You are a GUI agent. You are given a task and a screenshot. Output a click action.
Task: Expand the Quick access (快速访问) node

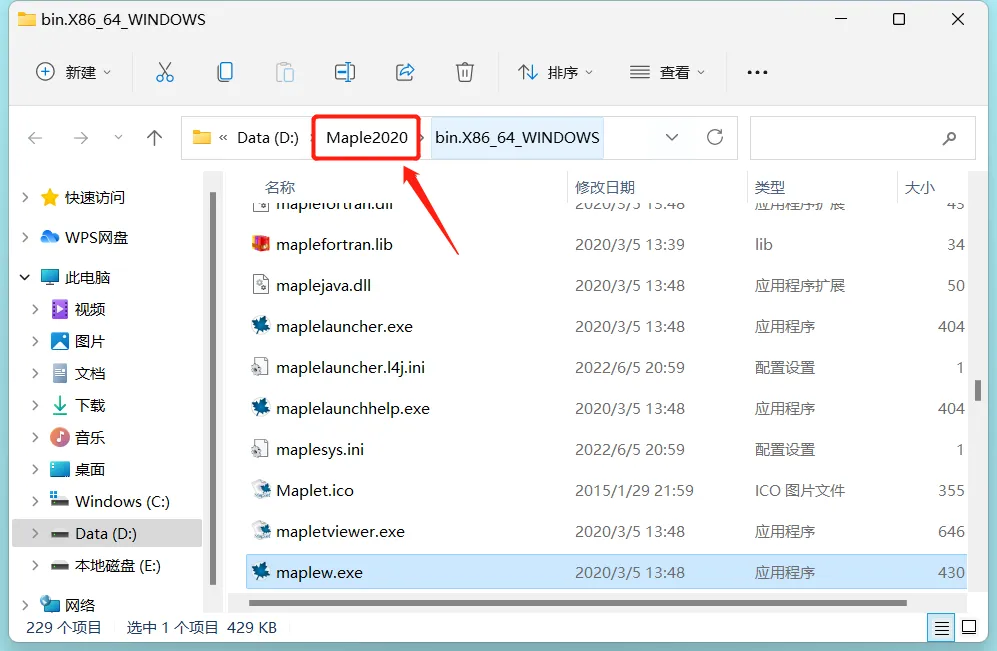(25, 197)
